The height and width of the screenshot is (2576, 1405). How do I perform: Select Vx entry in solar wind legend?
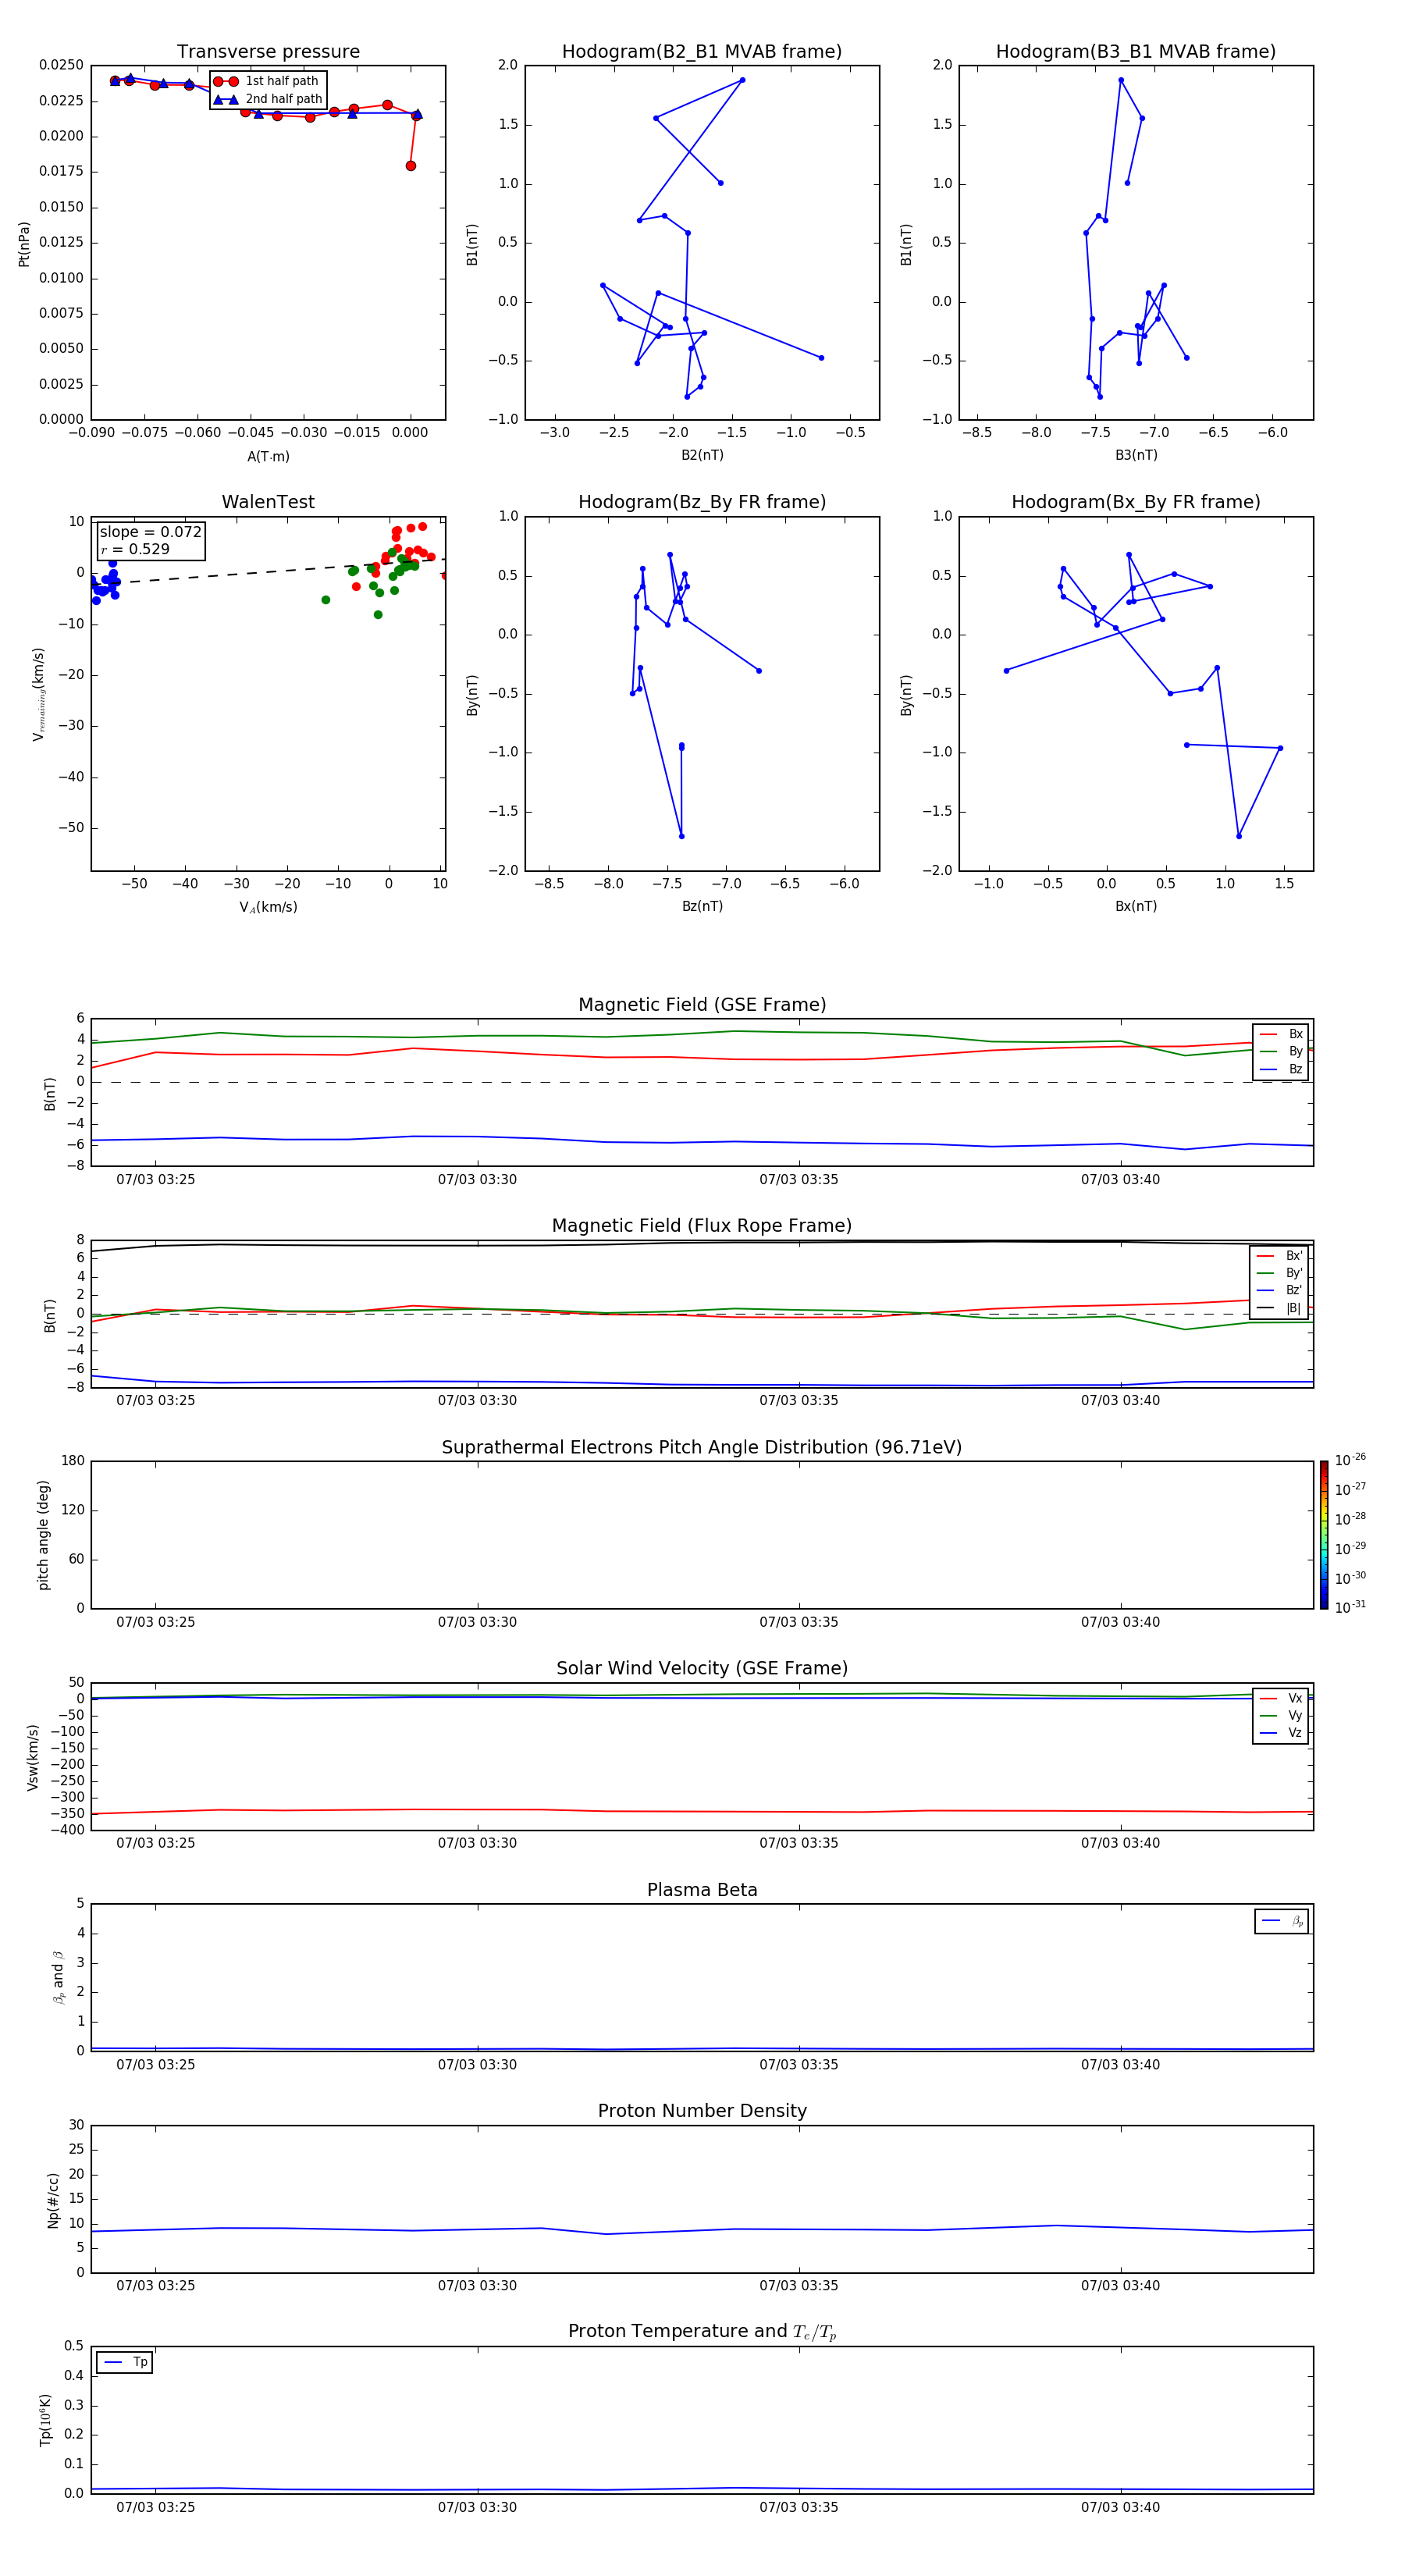click(1281, 1698)
